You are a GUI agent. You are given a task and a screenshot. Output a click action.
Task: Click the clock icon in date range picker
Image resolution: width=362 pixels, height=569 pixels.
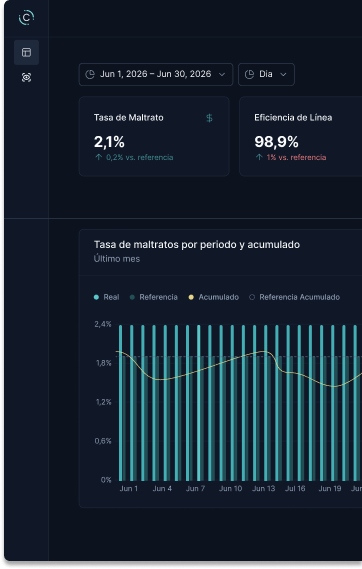(90, 74)
